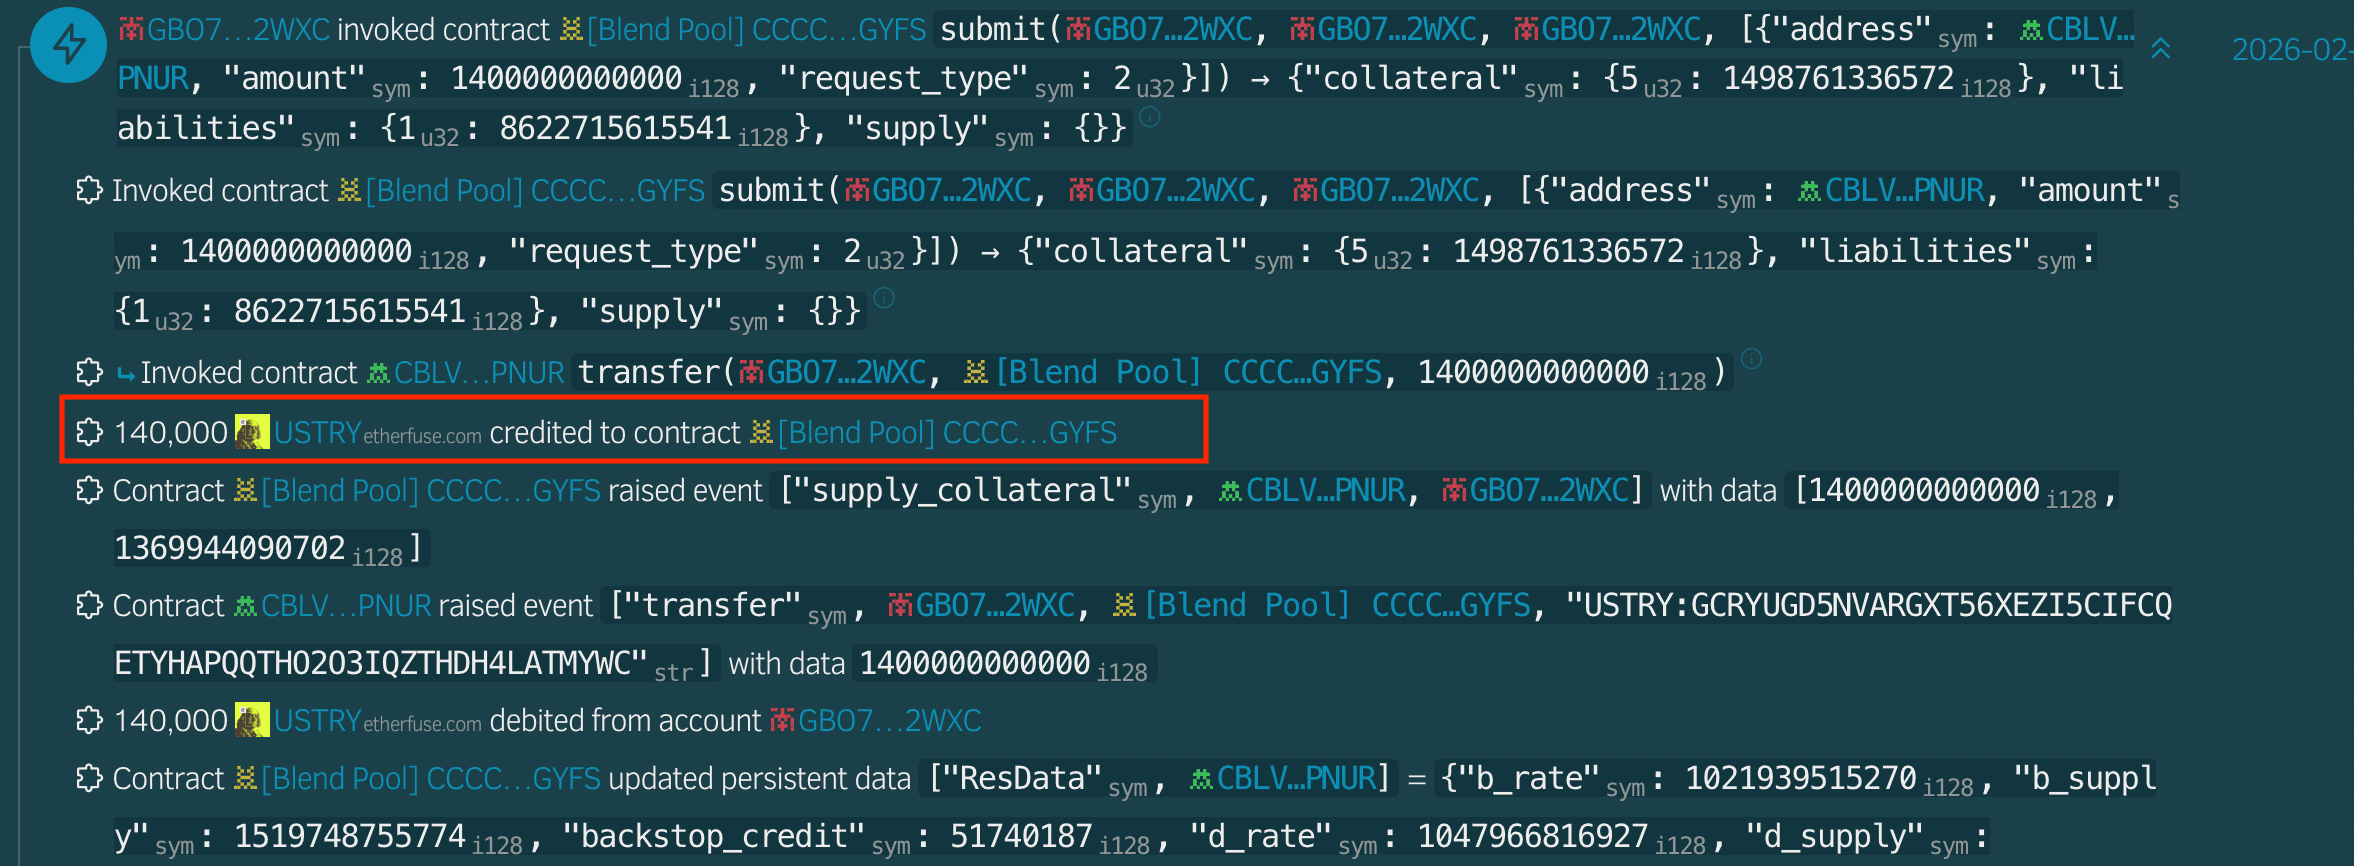Open CBLV...PNUR contract before 'raised event' transfer
Screen dimensions: 2354x866
pos(333,605)
